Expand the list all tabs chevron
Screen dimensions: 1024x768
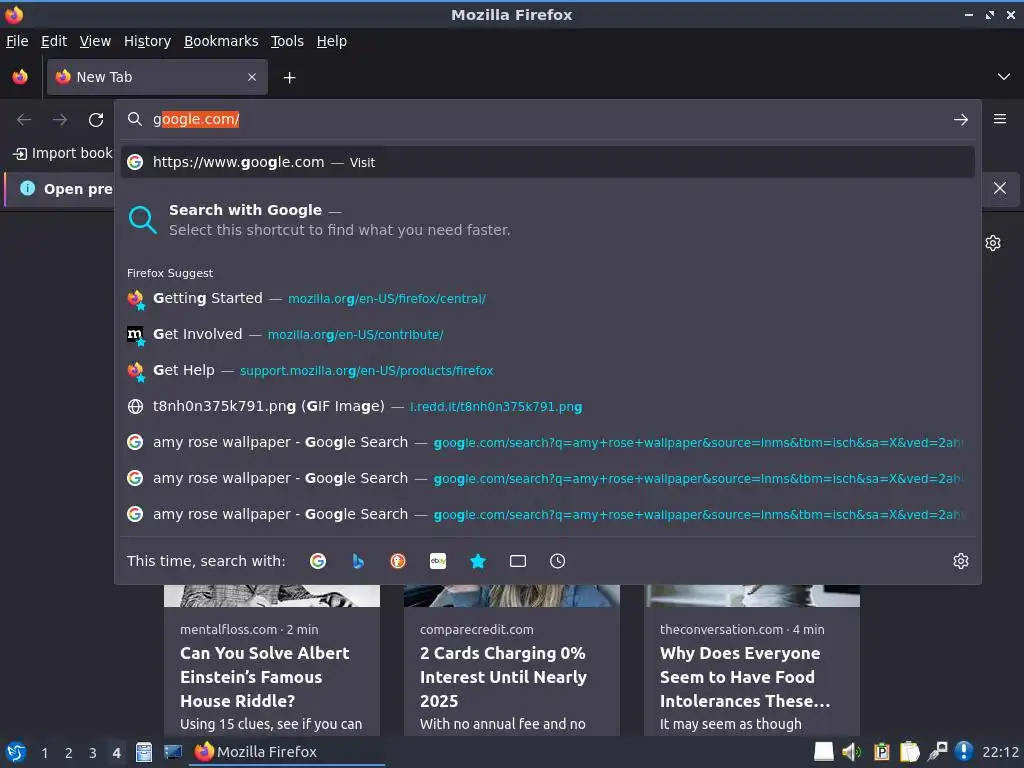[x=1003, y=77]
